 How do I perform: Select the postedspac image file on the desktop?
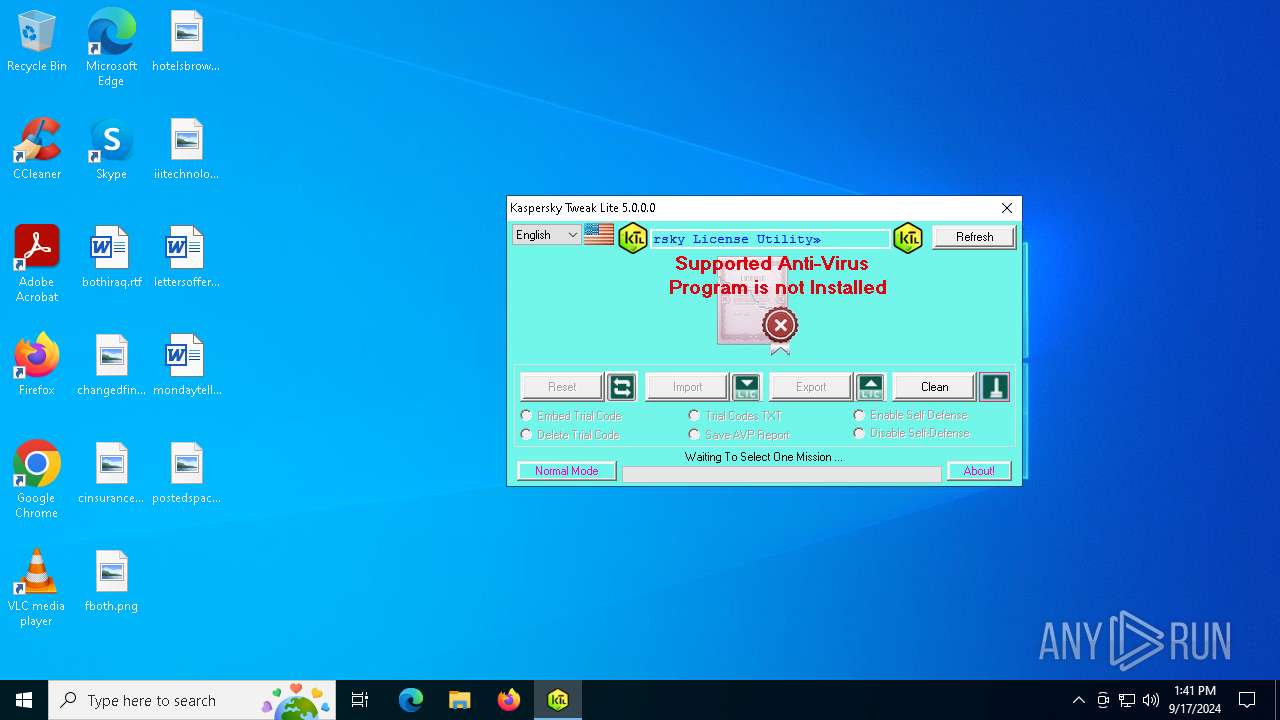click(x=186, y=474)
